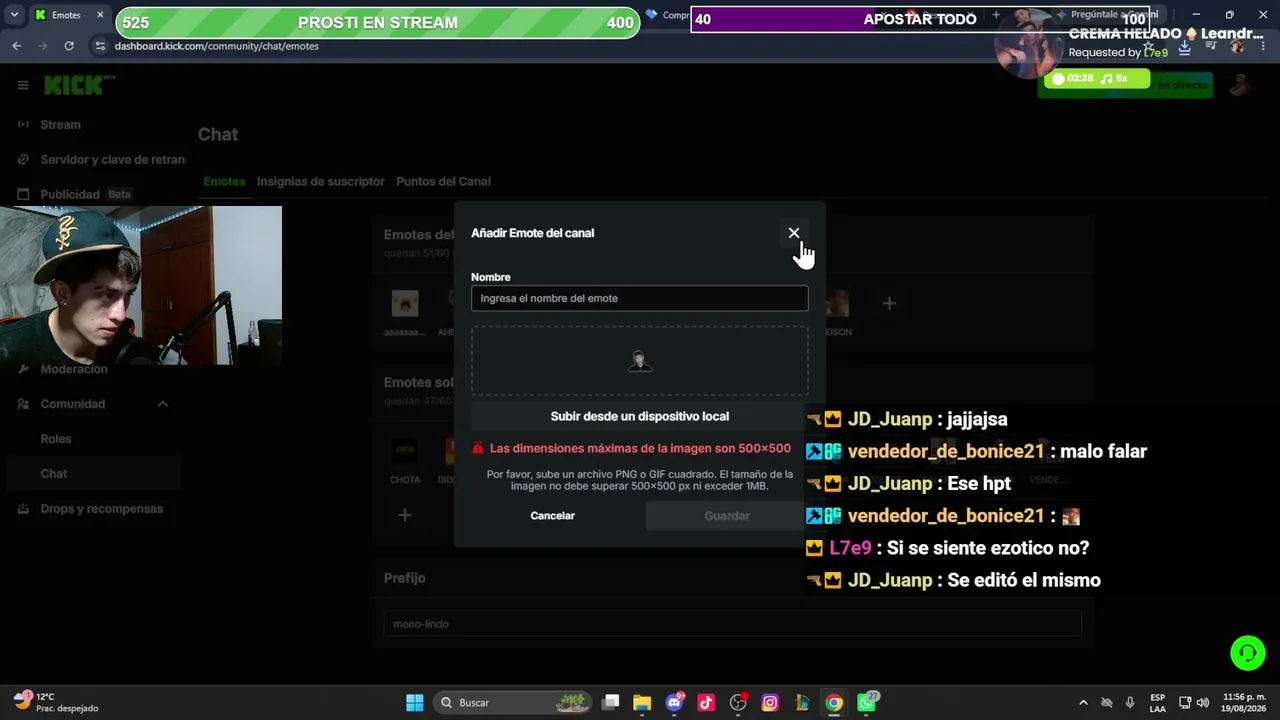Open the clock and date panel
The height and width of the screenshot is (720, 1280).
coord(1244,703)
